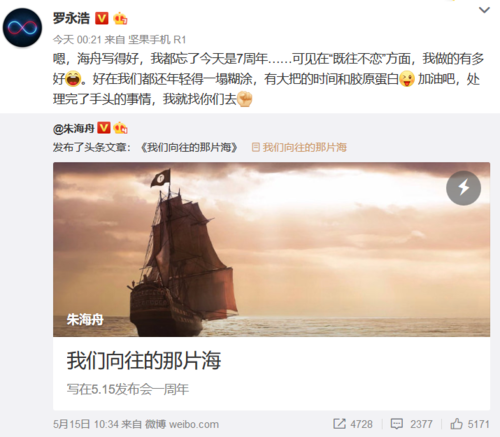Click the article title 我们向往的那片海
Image resolution: width=500 pixels, height=437 pixels.
coord(144,361)
